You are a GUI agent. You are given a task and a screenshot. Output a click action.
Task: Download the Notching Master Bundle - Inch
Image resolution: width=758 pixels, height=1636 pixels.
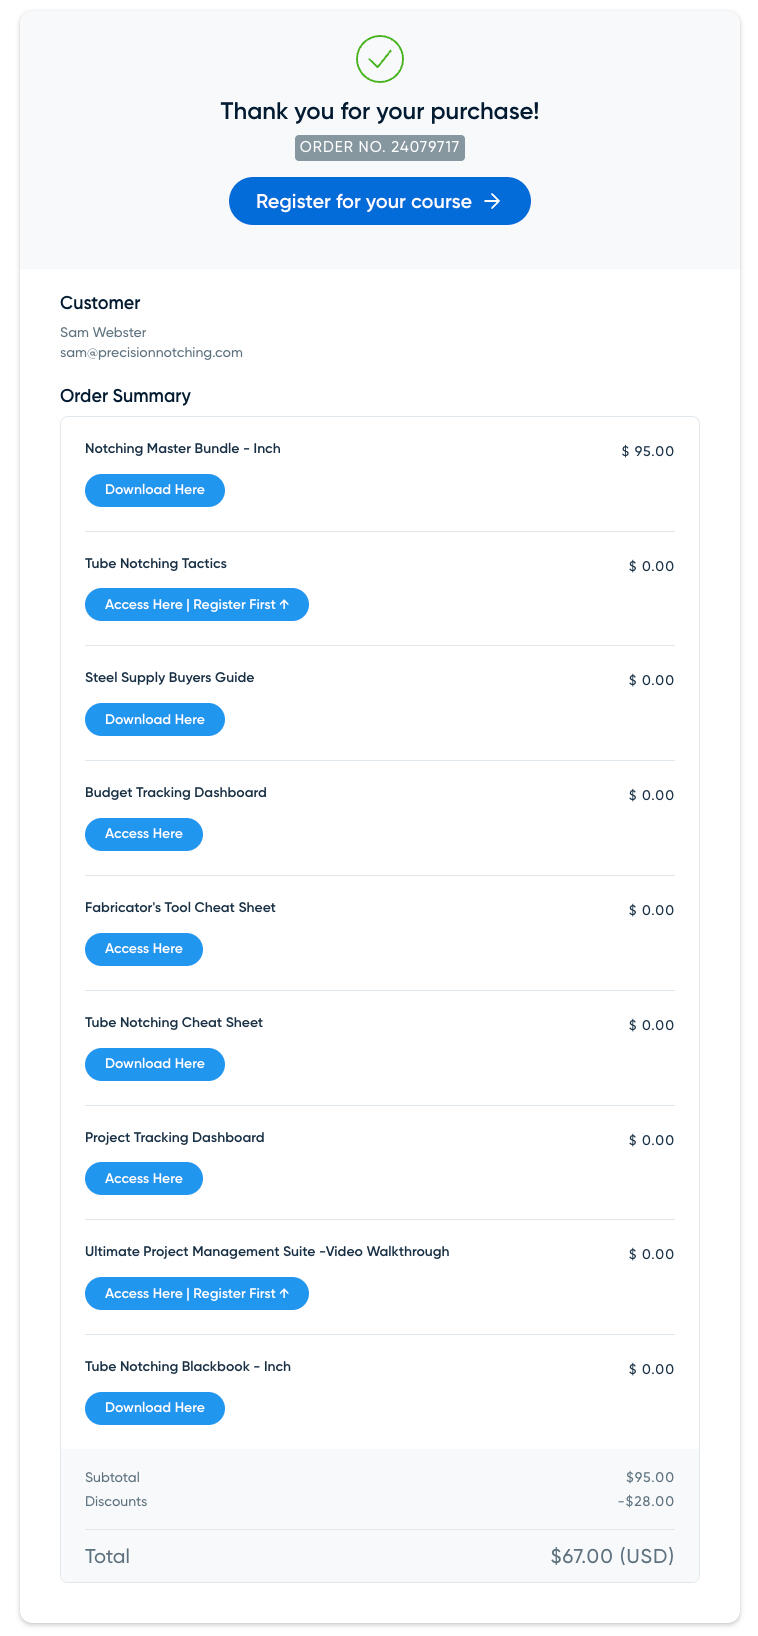tap(155, 490)
